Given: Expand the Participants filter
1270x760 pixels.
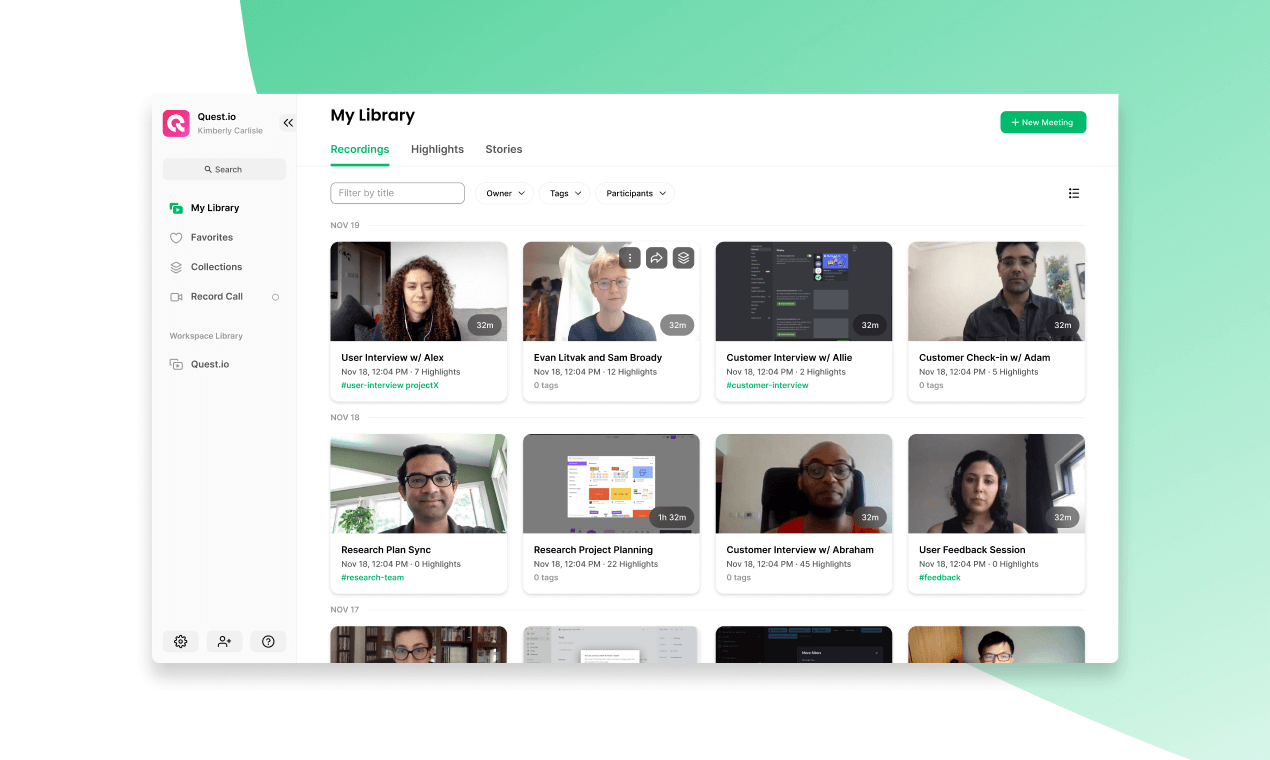Looking at the screenshot, I should click(634, 193).
